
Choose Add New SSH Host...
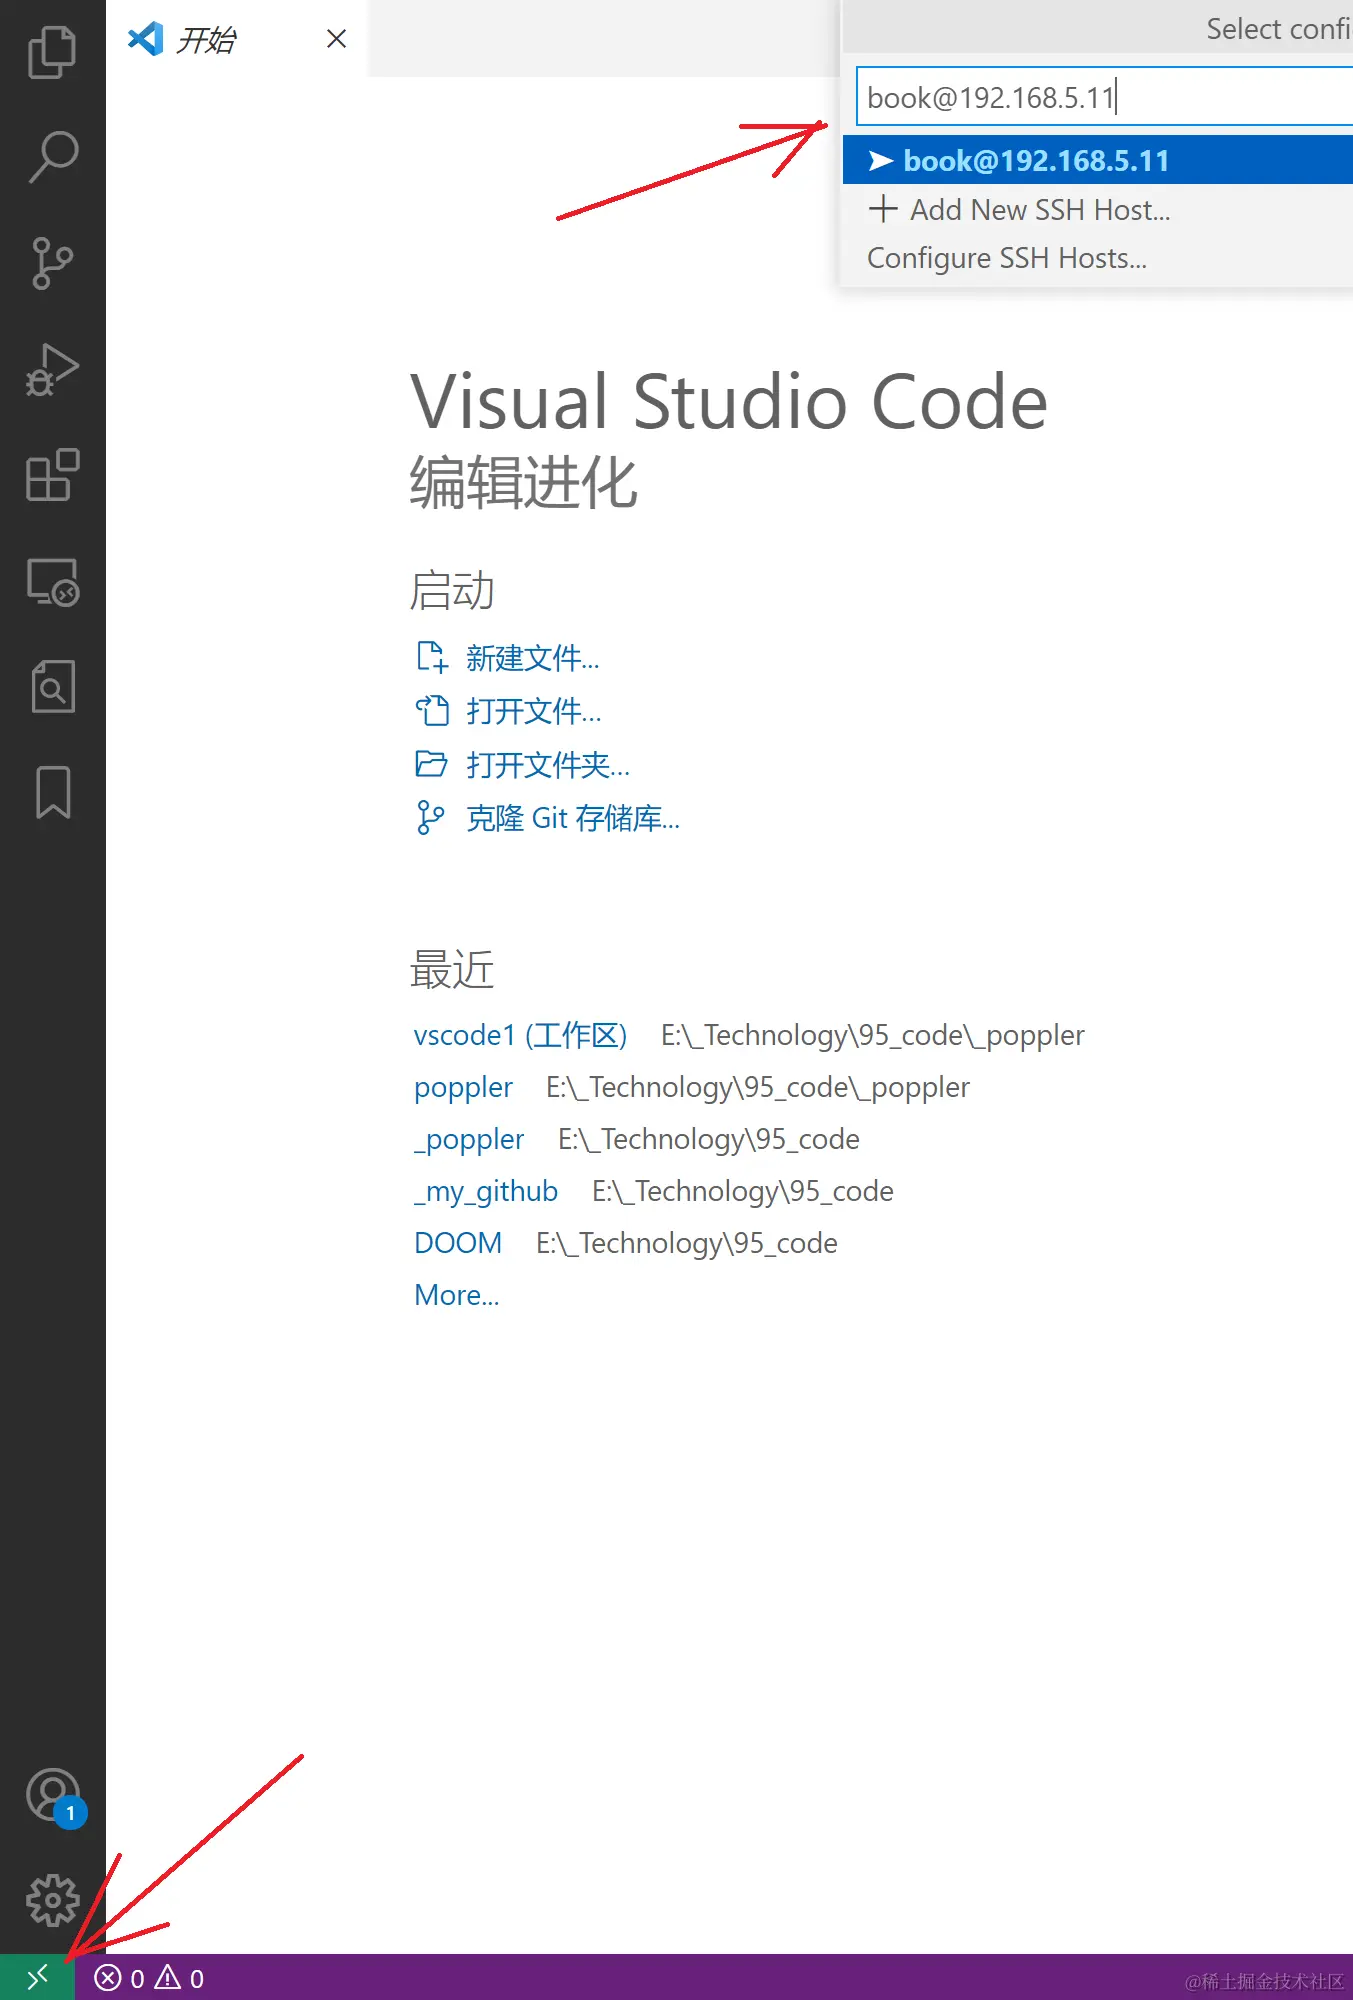(1098, 209)
